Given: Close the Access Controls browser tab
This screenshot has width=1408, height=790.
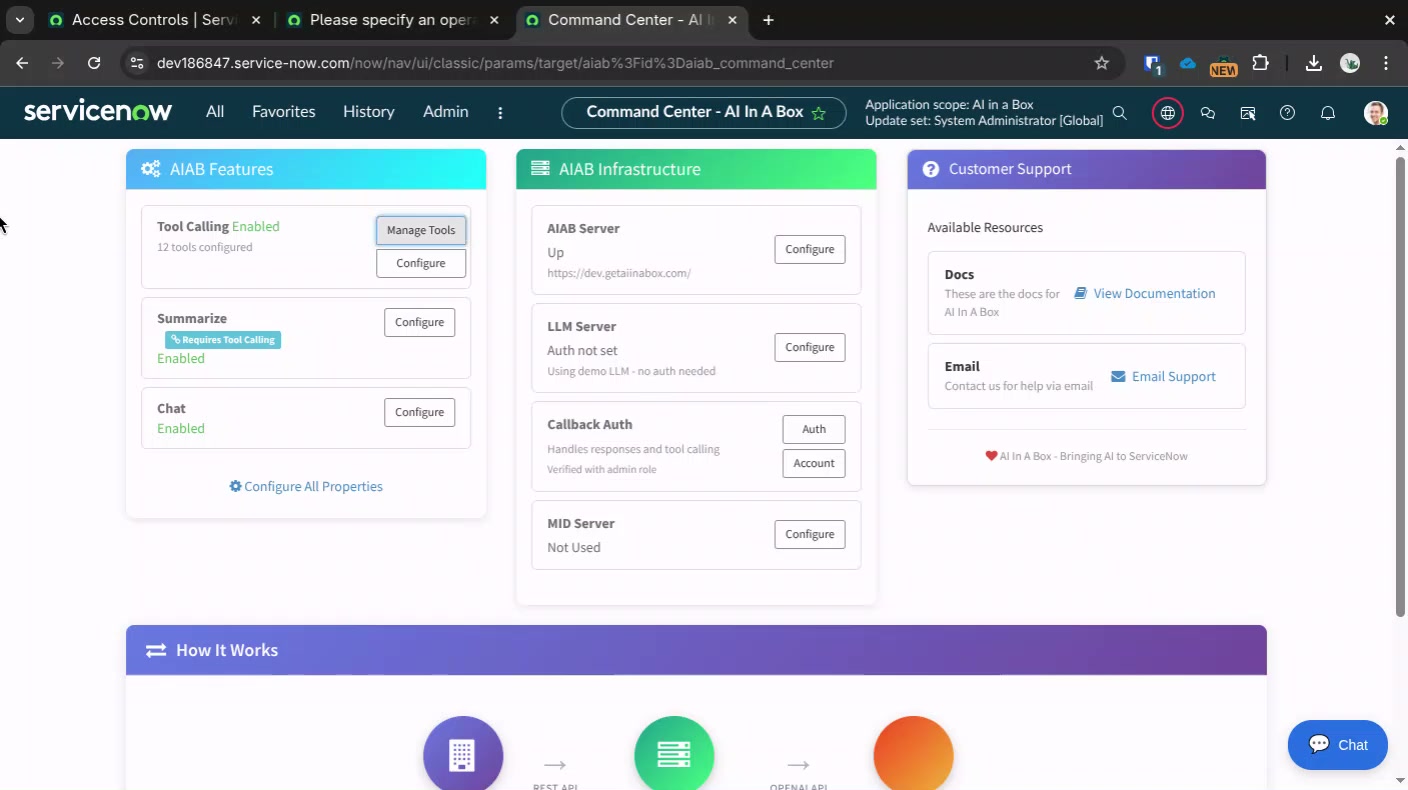Looking at the screenshot, I should tap(256, 20).
